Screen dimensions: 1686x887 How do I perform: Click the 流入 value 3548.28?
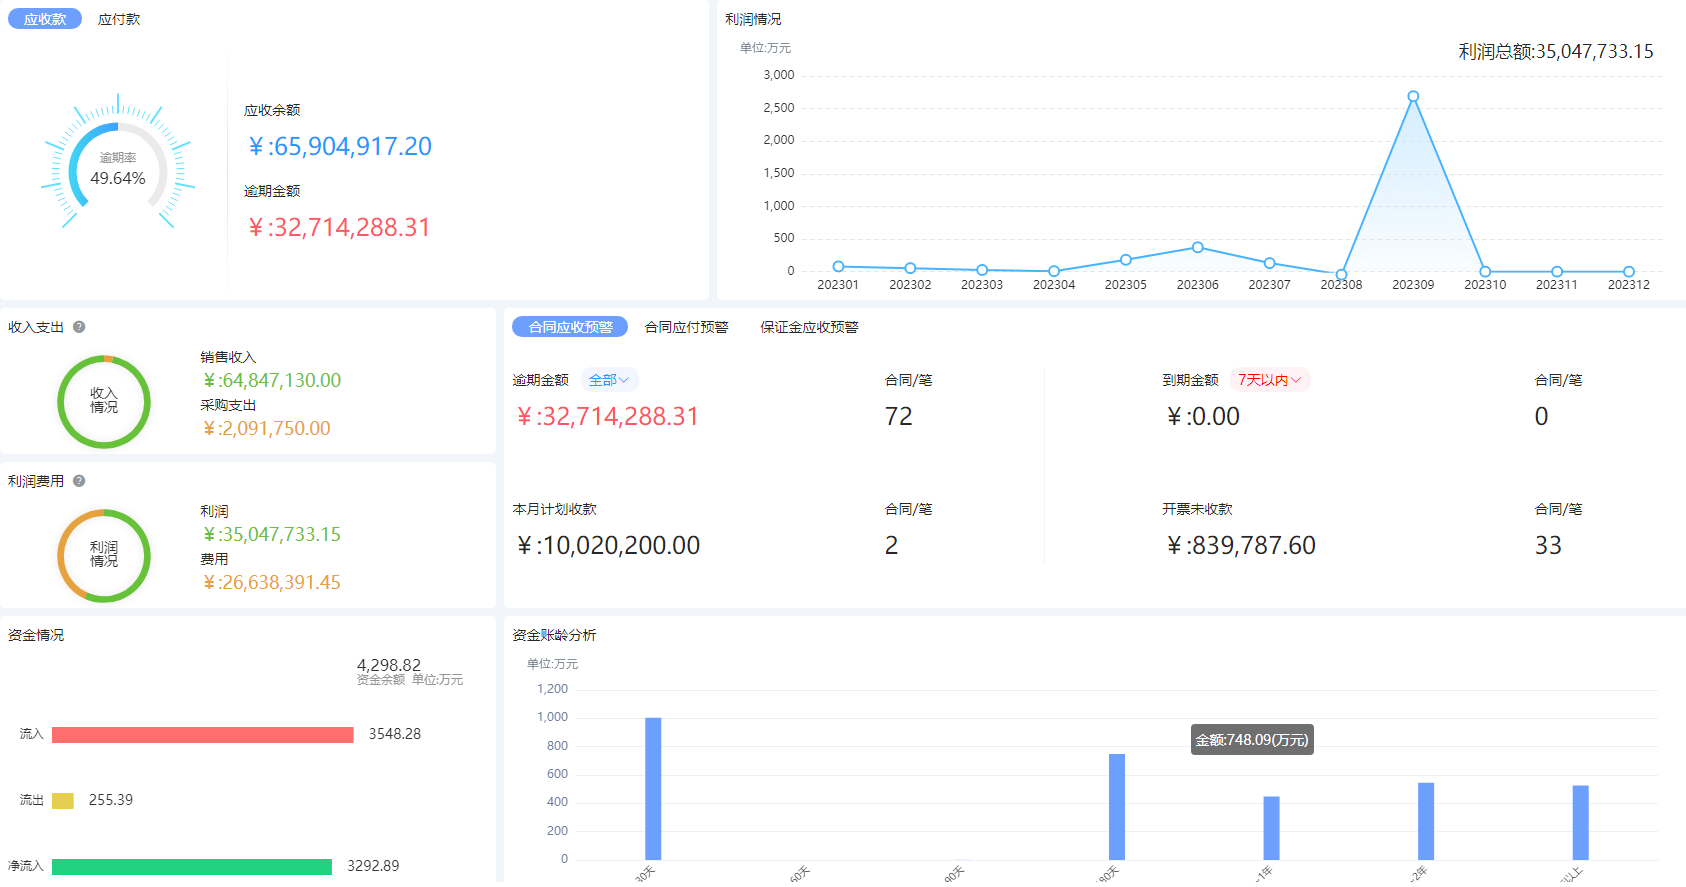(x=395, y=734)
